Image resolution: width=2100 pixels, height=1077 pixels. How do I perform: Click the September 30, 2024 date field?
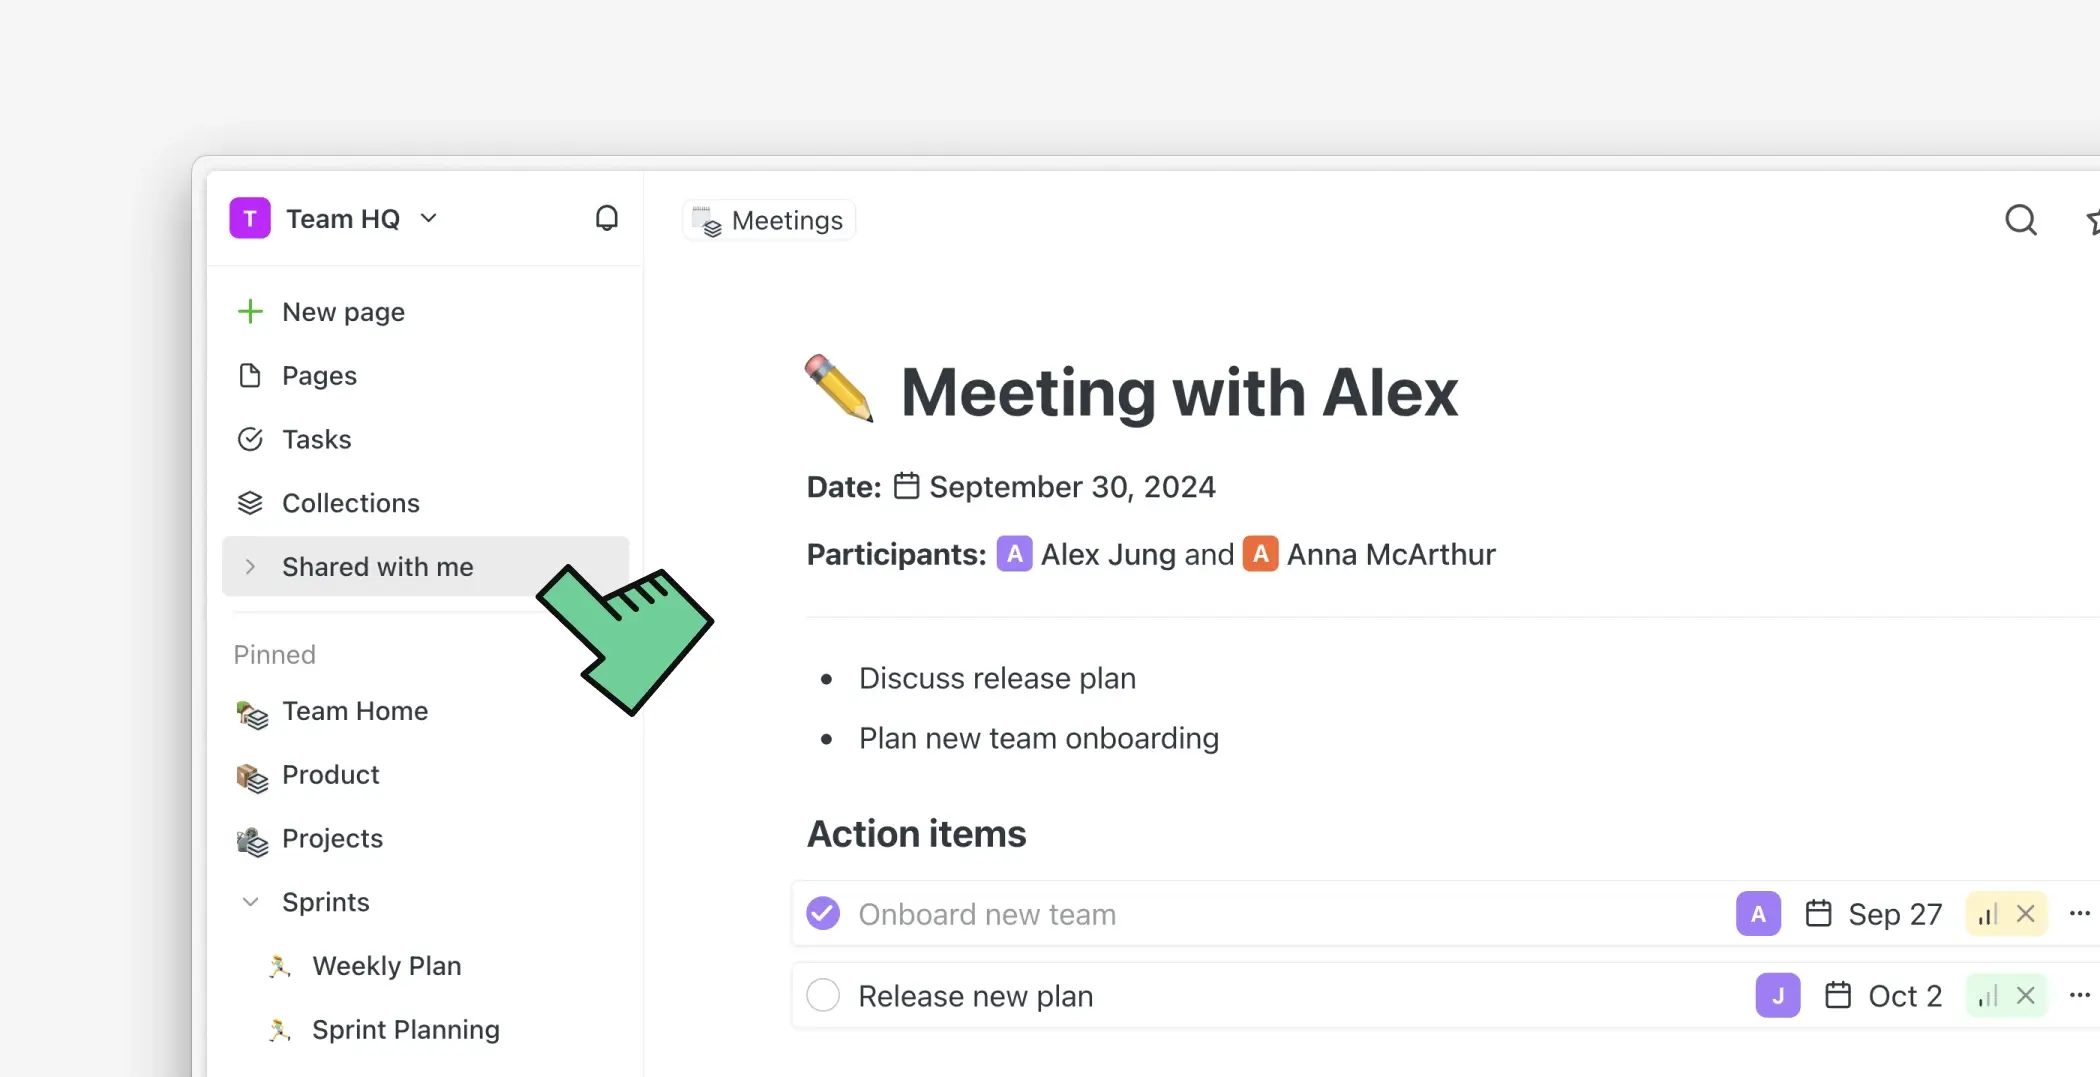coord(1072,485)
